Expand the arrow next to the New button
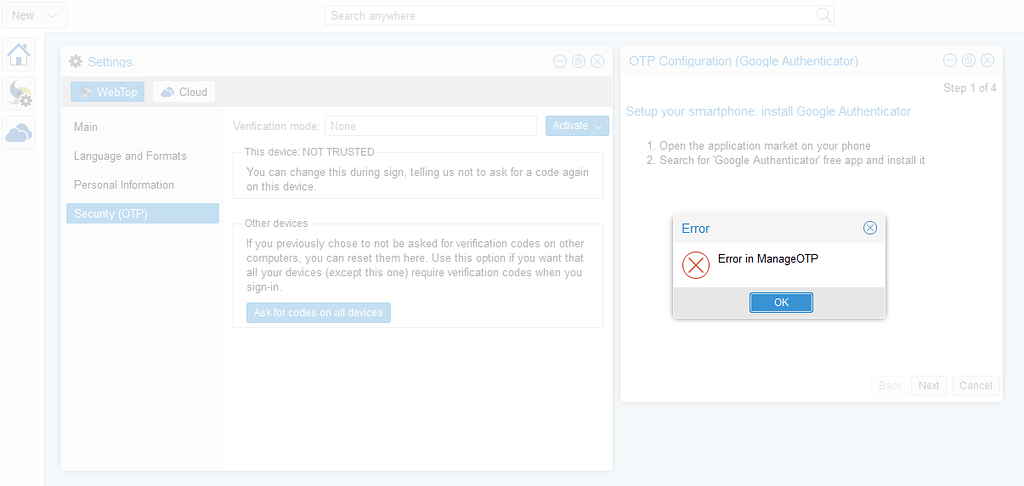Viewport: 1024px width, 486px height. click(x=55, y=15)
